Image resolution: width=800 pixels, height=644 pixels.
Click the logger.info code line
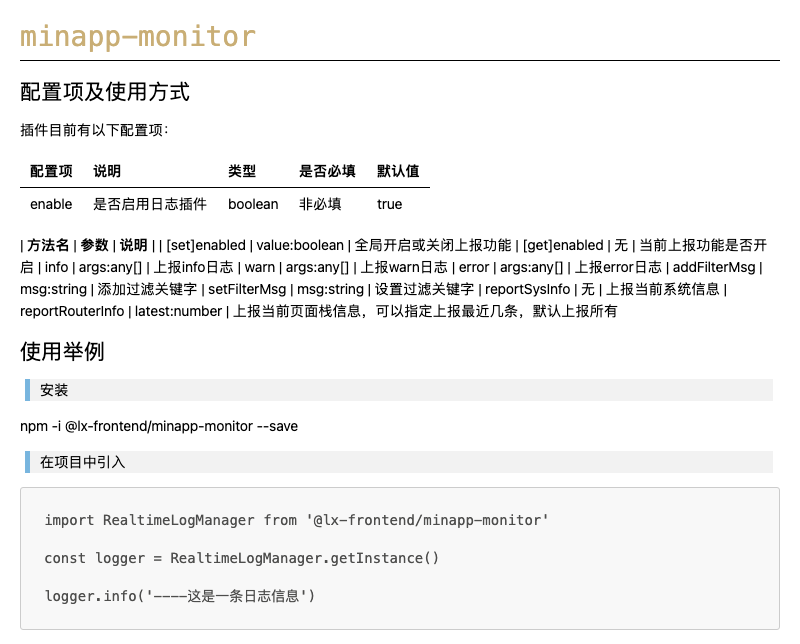[180, 596]
